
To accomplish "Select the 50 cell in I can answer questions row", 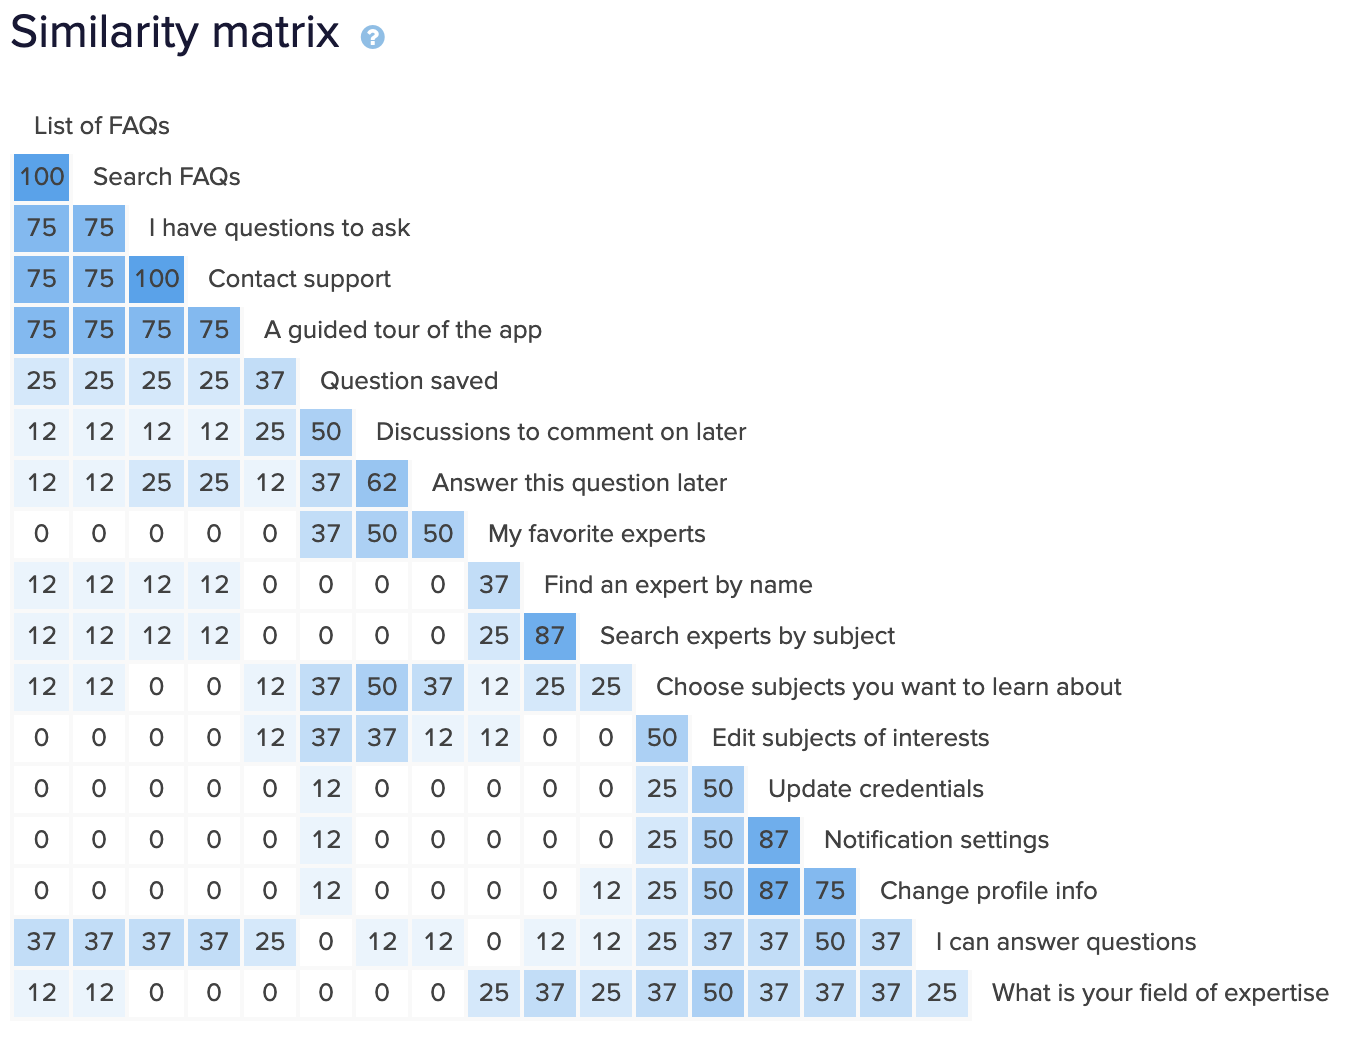I will point(830,942).
